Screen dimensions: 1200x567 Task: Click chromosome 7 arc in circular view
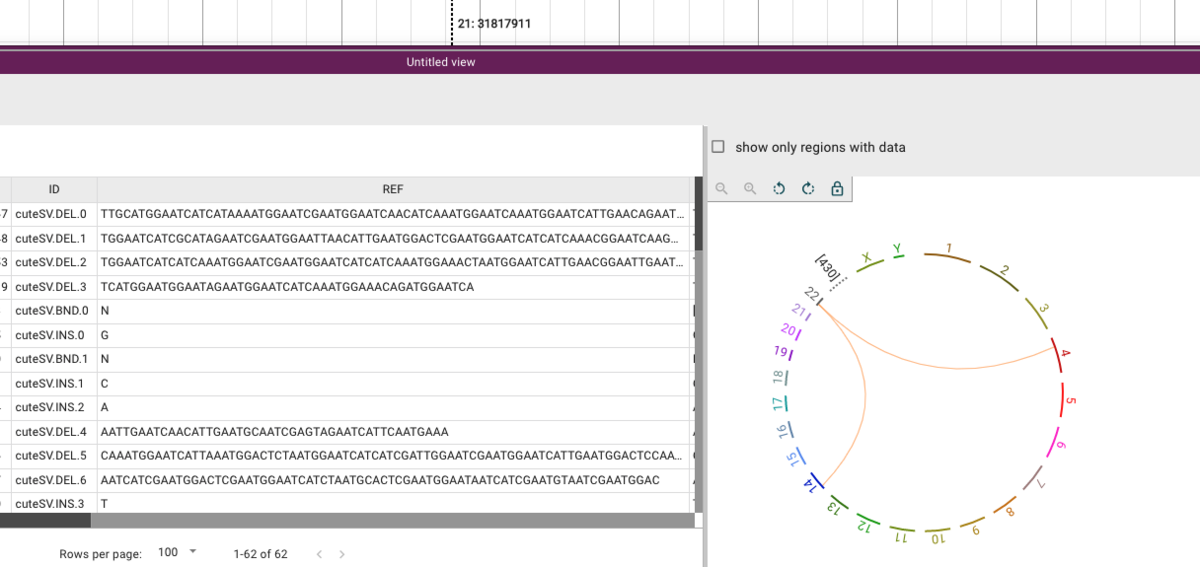tap(1033, 478)
